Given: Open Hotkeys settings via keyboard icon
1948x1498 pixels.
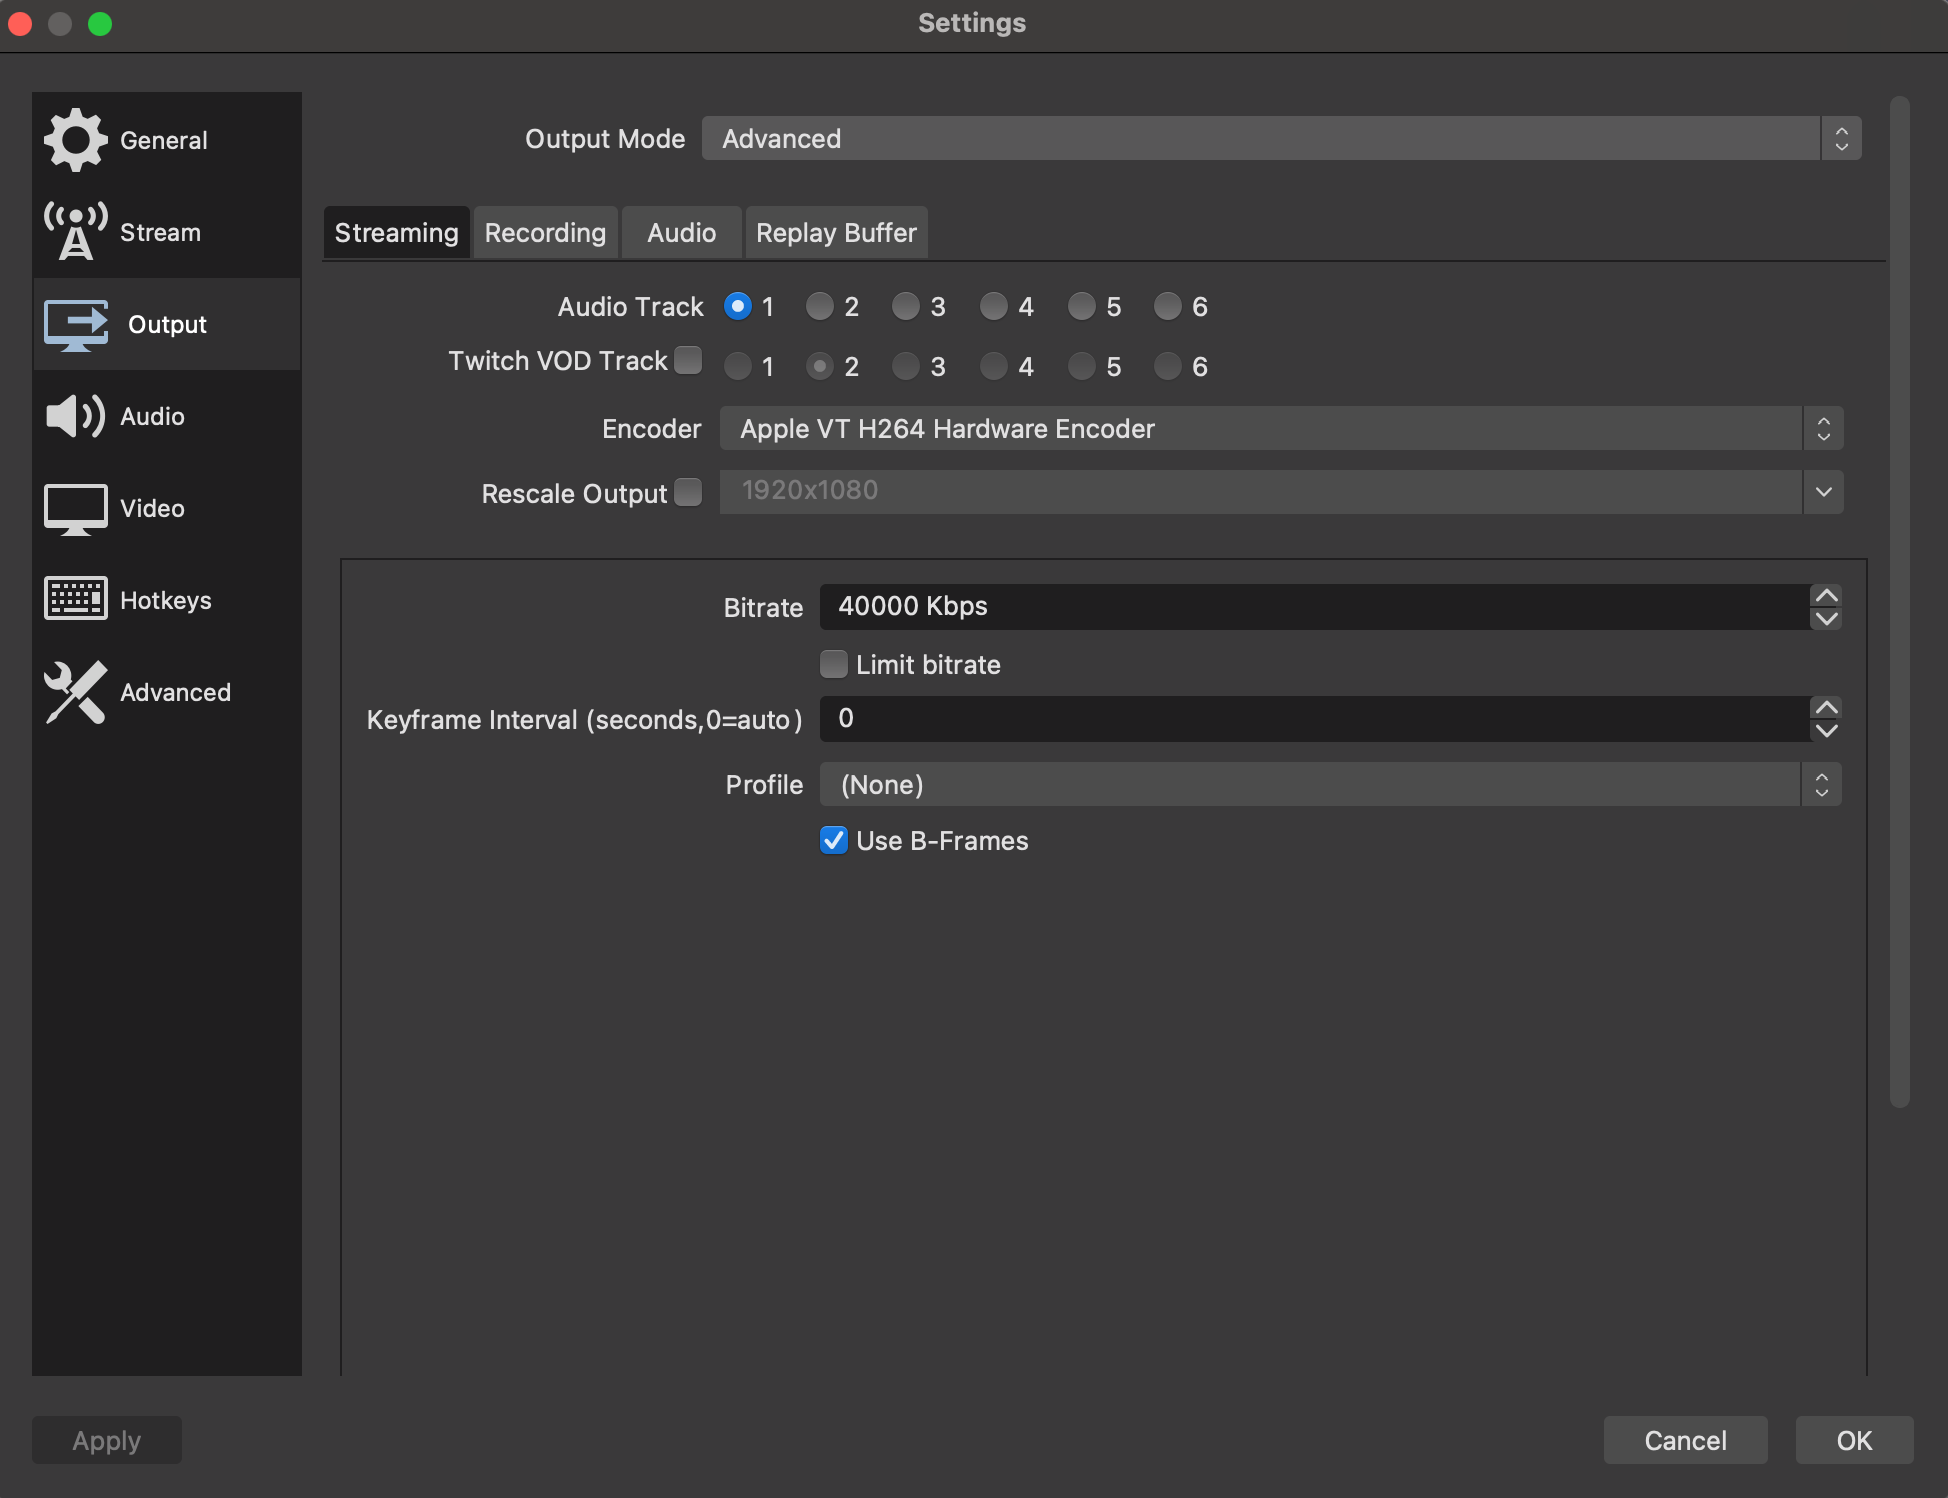Looking at the screenshot, I should coord(75,600).
